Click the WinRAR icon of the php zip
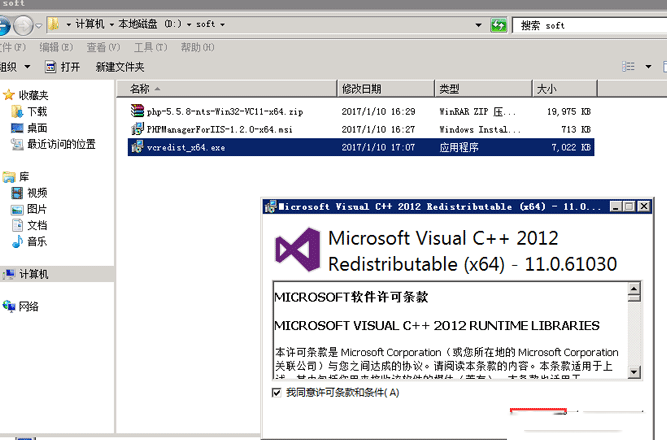Image resolution: width=667 pixels, height=440 pixels. coord(137,111)
